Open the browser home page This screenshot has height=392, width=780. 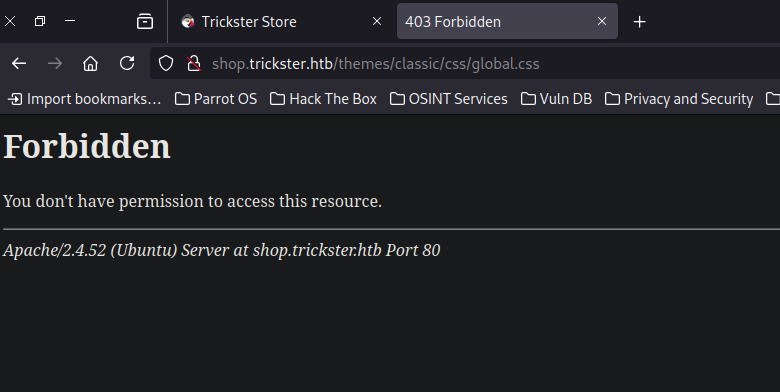[91, 64]
